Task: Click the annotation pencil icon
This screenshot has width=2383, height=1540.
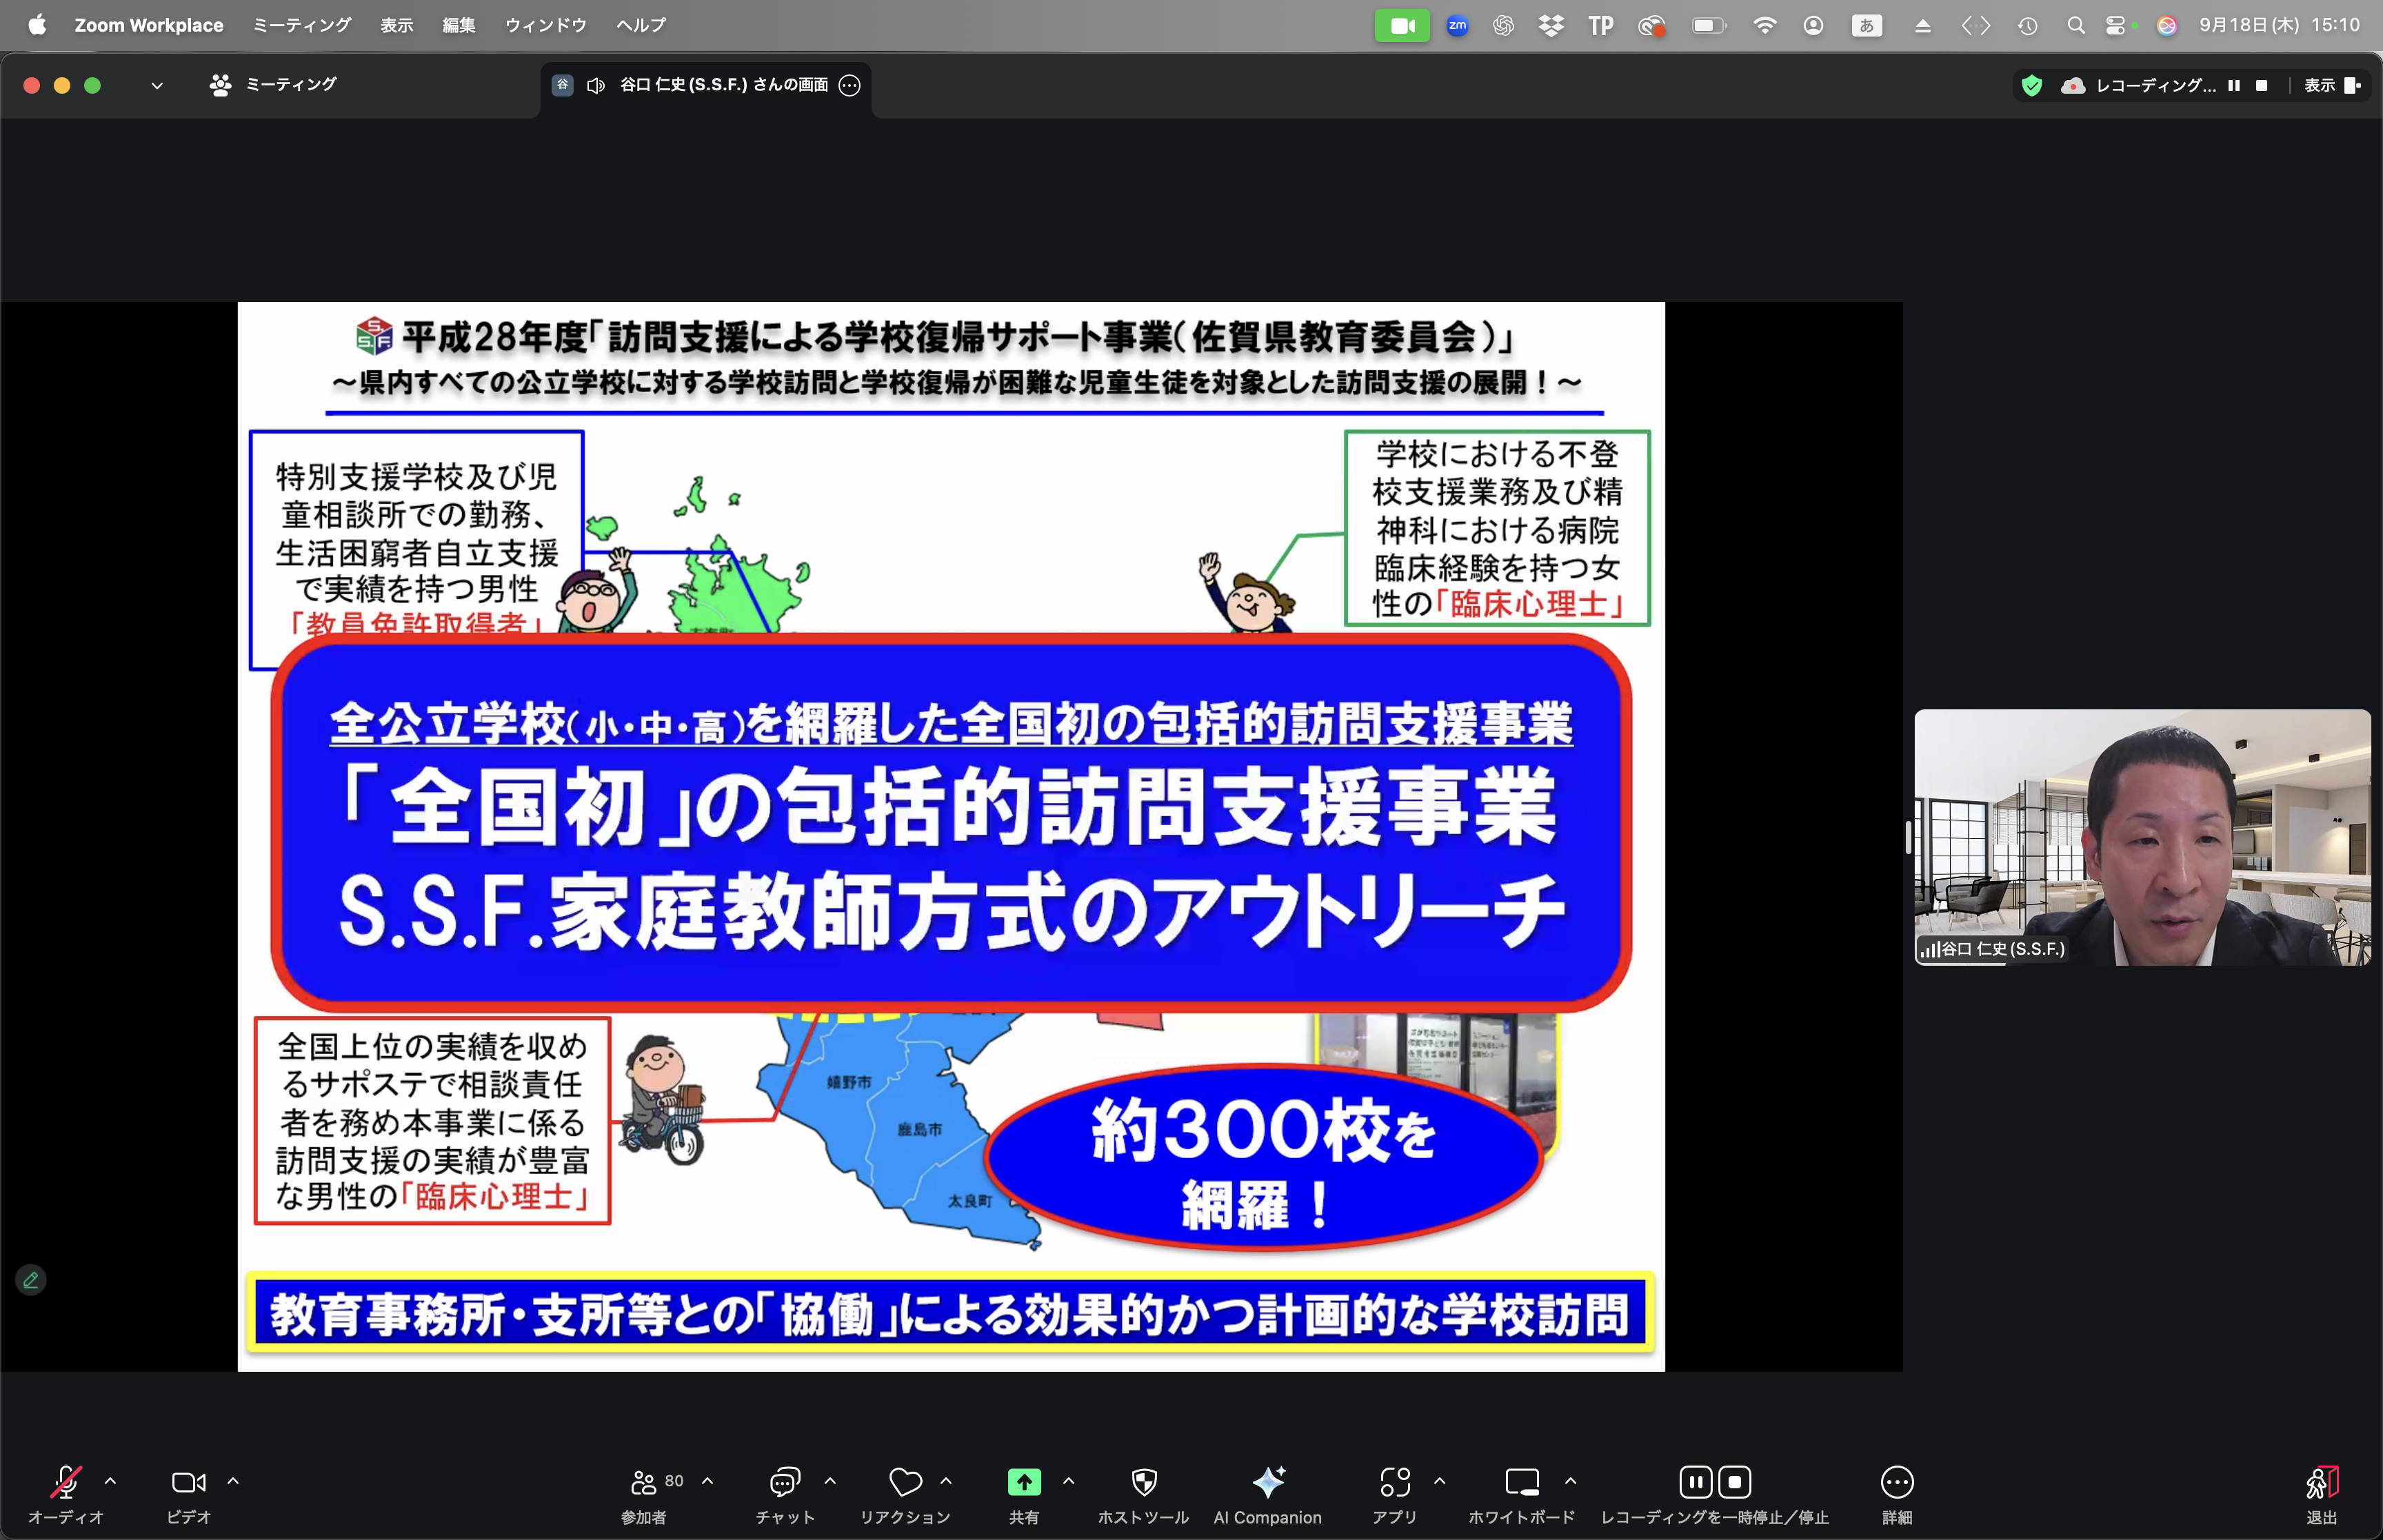Action: 31,1280
